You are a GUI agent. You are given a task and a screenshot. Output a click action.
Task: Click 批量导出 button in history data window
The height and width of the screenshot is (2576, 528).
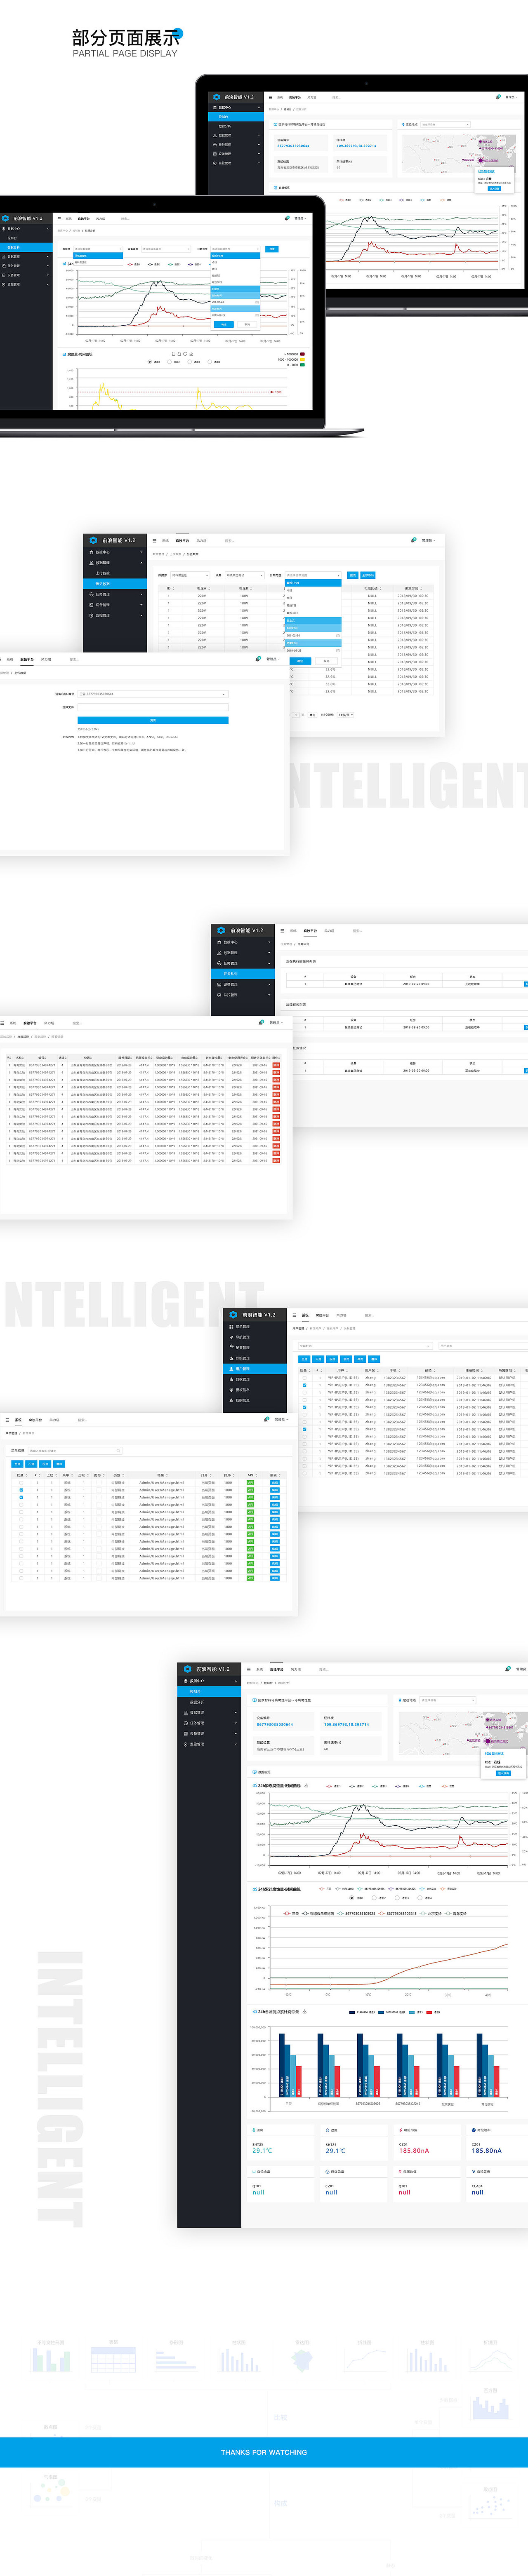coord(368,575)
